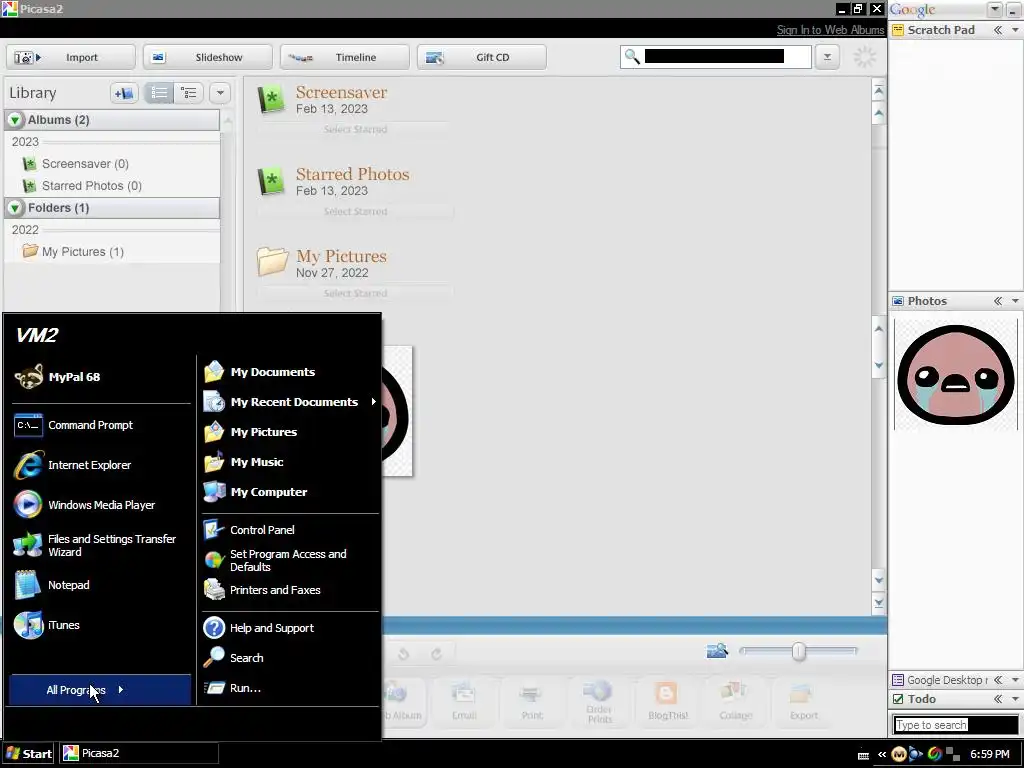Open the Scratch Pad gadget menu arrow
The width and height of the screenshot is (1024, 768).
coord(1015,30)
